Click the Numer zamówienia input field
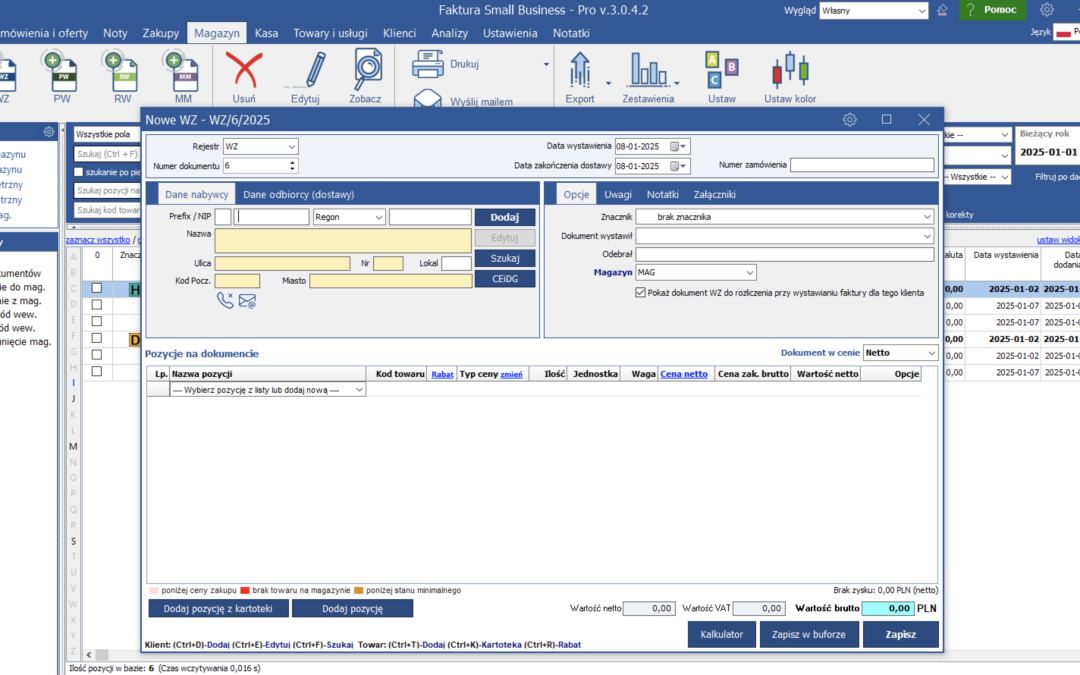The width and height of the screenshot is (1080, 675). click(861, 165)
